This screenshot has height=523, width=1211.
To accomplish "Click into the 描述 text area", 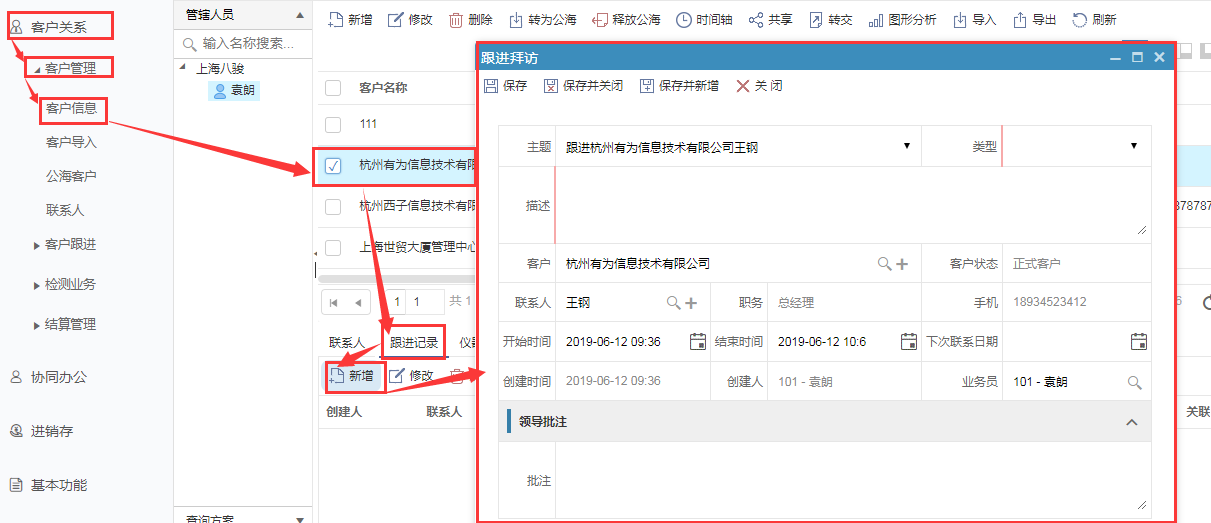I will [850, 204].
